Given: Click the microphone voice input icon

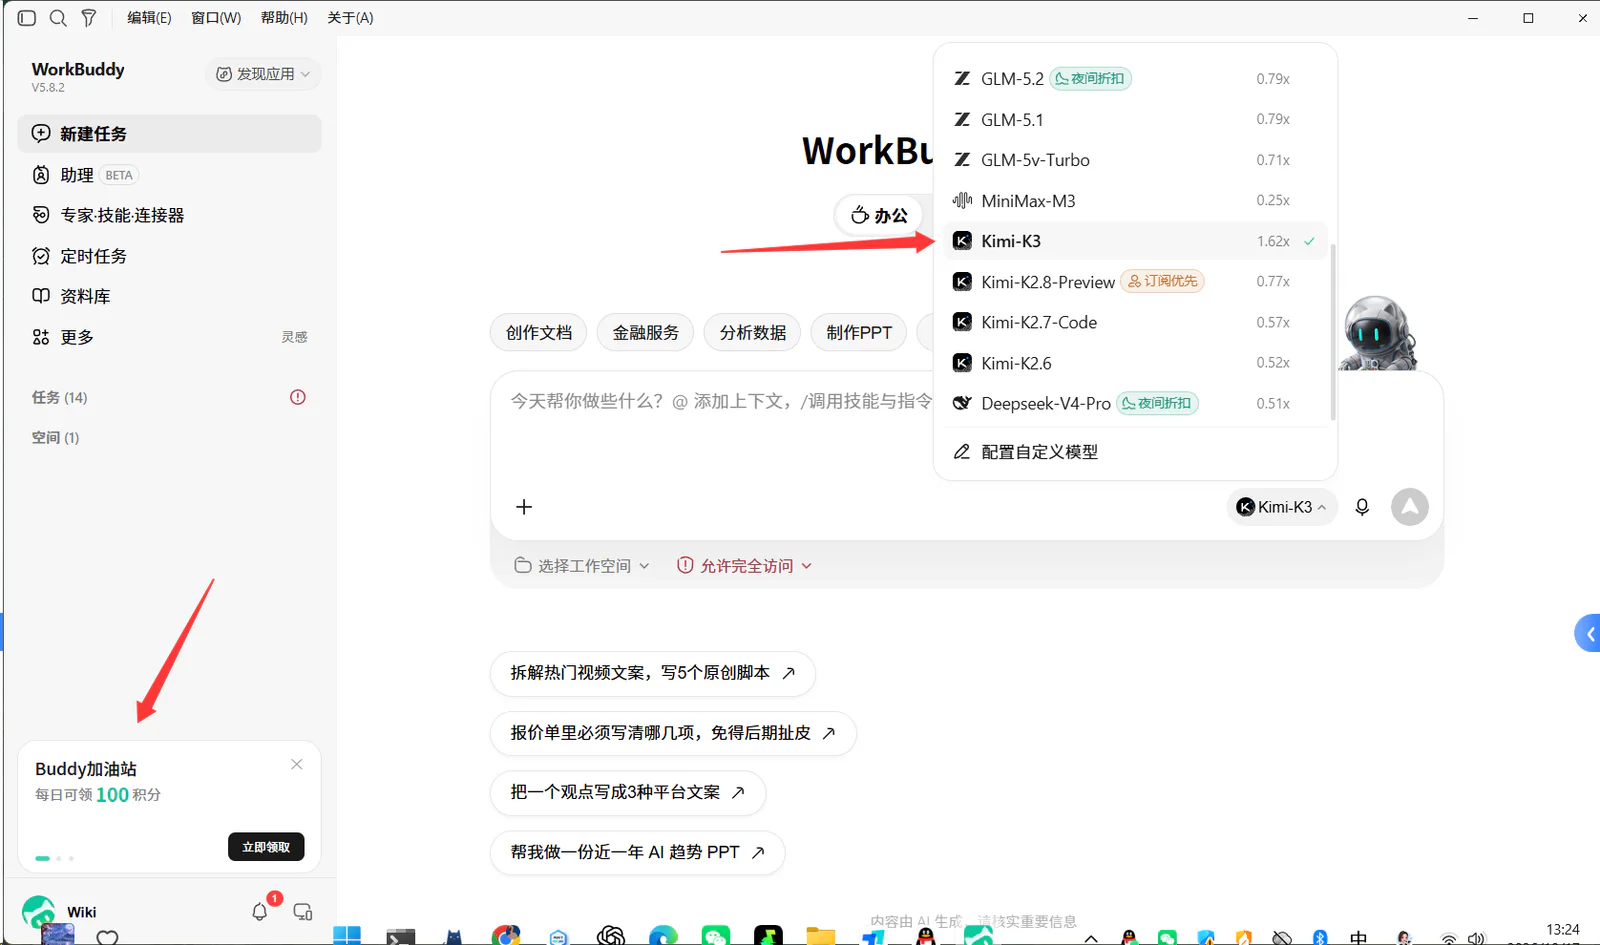Looking at the screenshot, I should click(x=1362, y=507).
